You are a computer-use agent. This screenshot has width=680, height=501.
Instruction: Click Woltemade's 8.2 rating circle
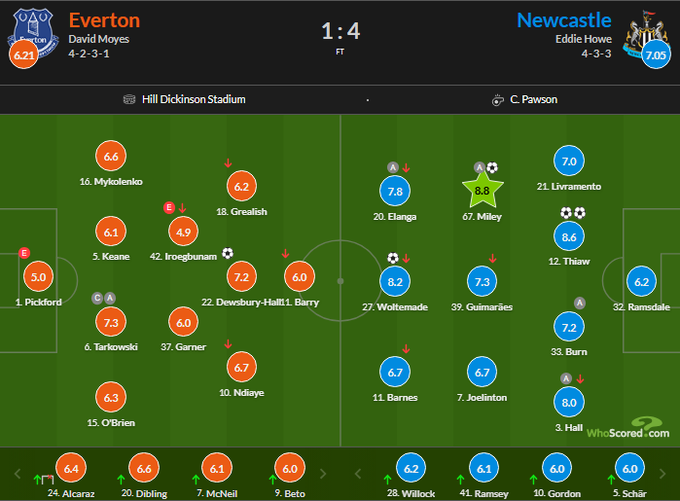[x=395, y=282]
